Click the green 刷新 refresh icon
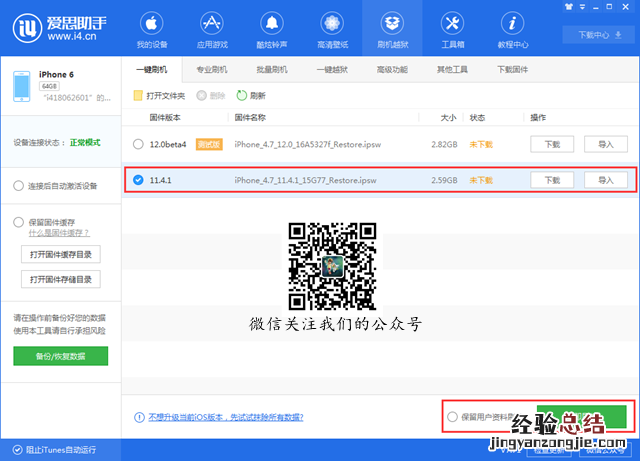 coord(242,96)
